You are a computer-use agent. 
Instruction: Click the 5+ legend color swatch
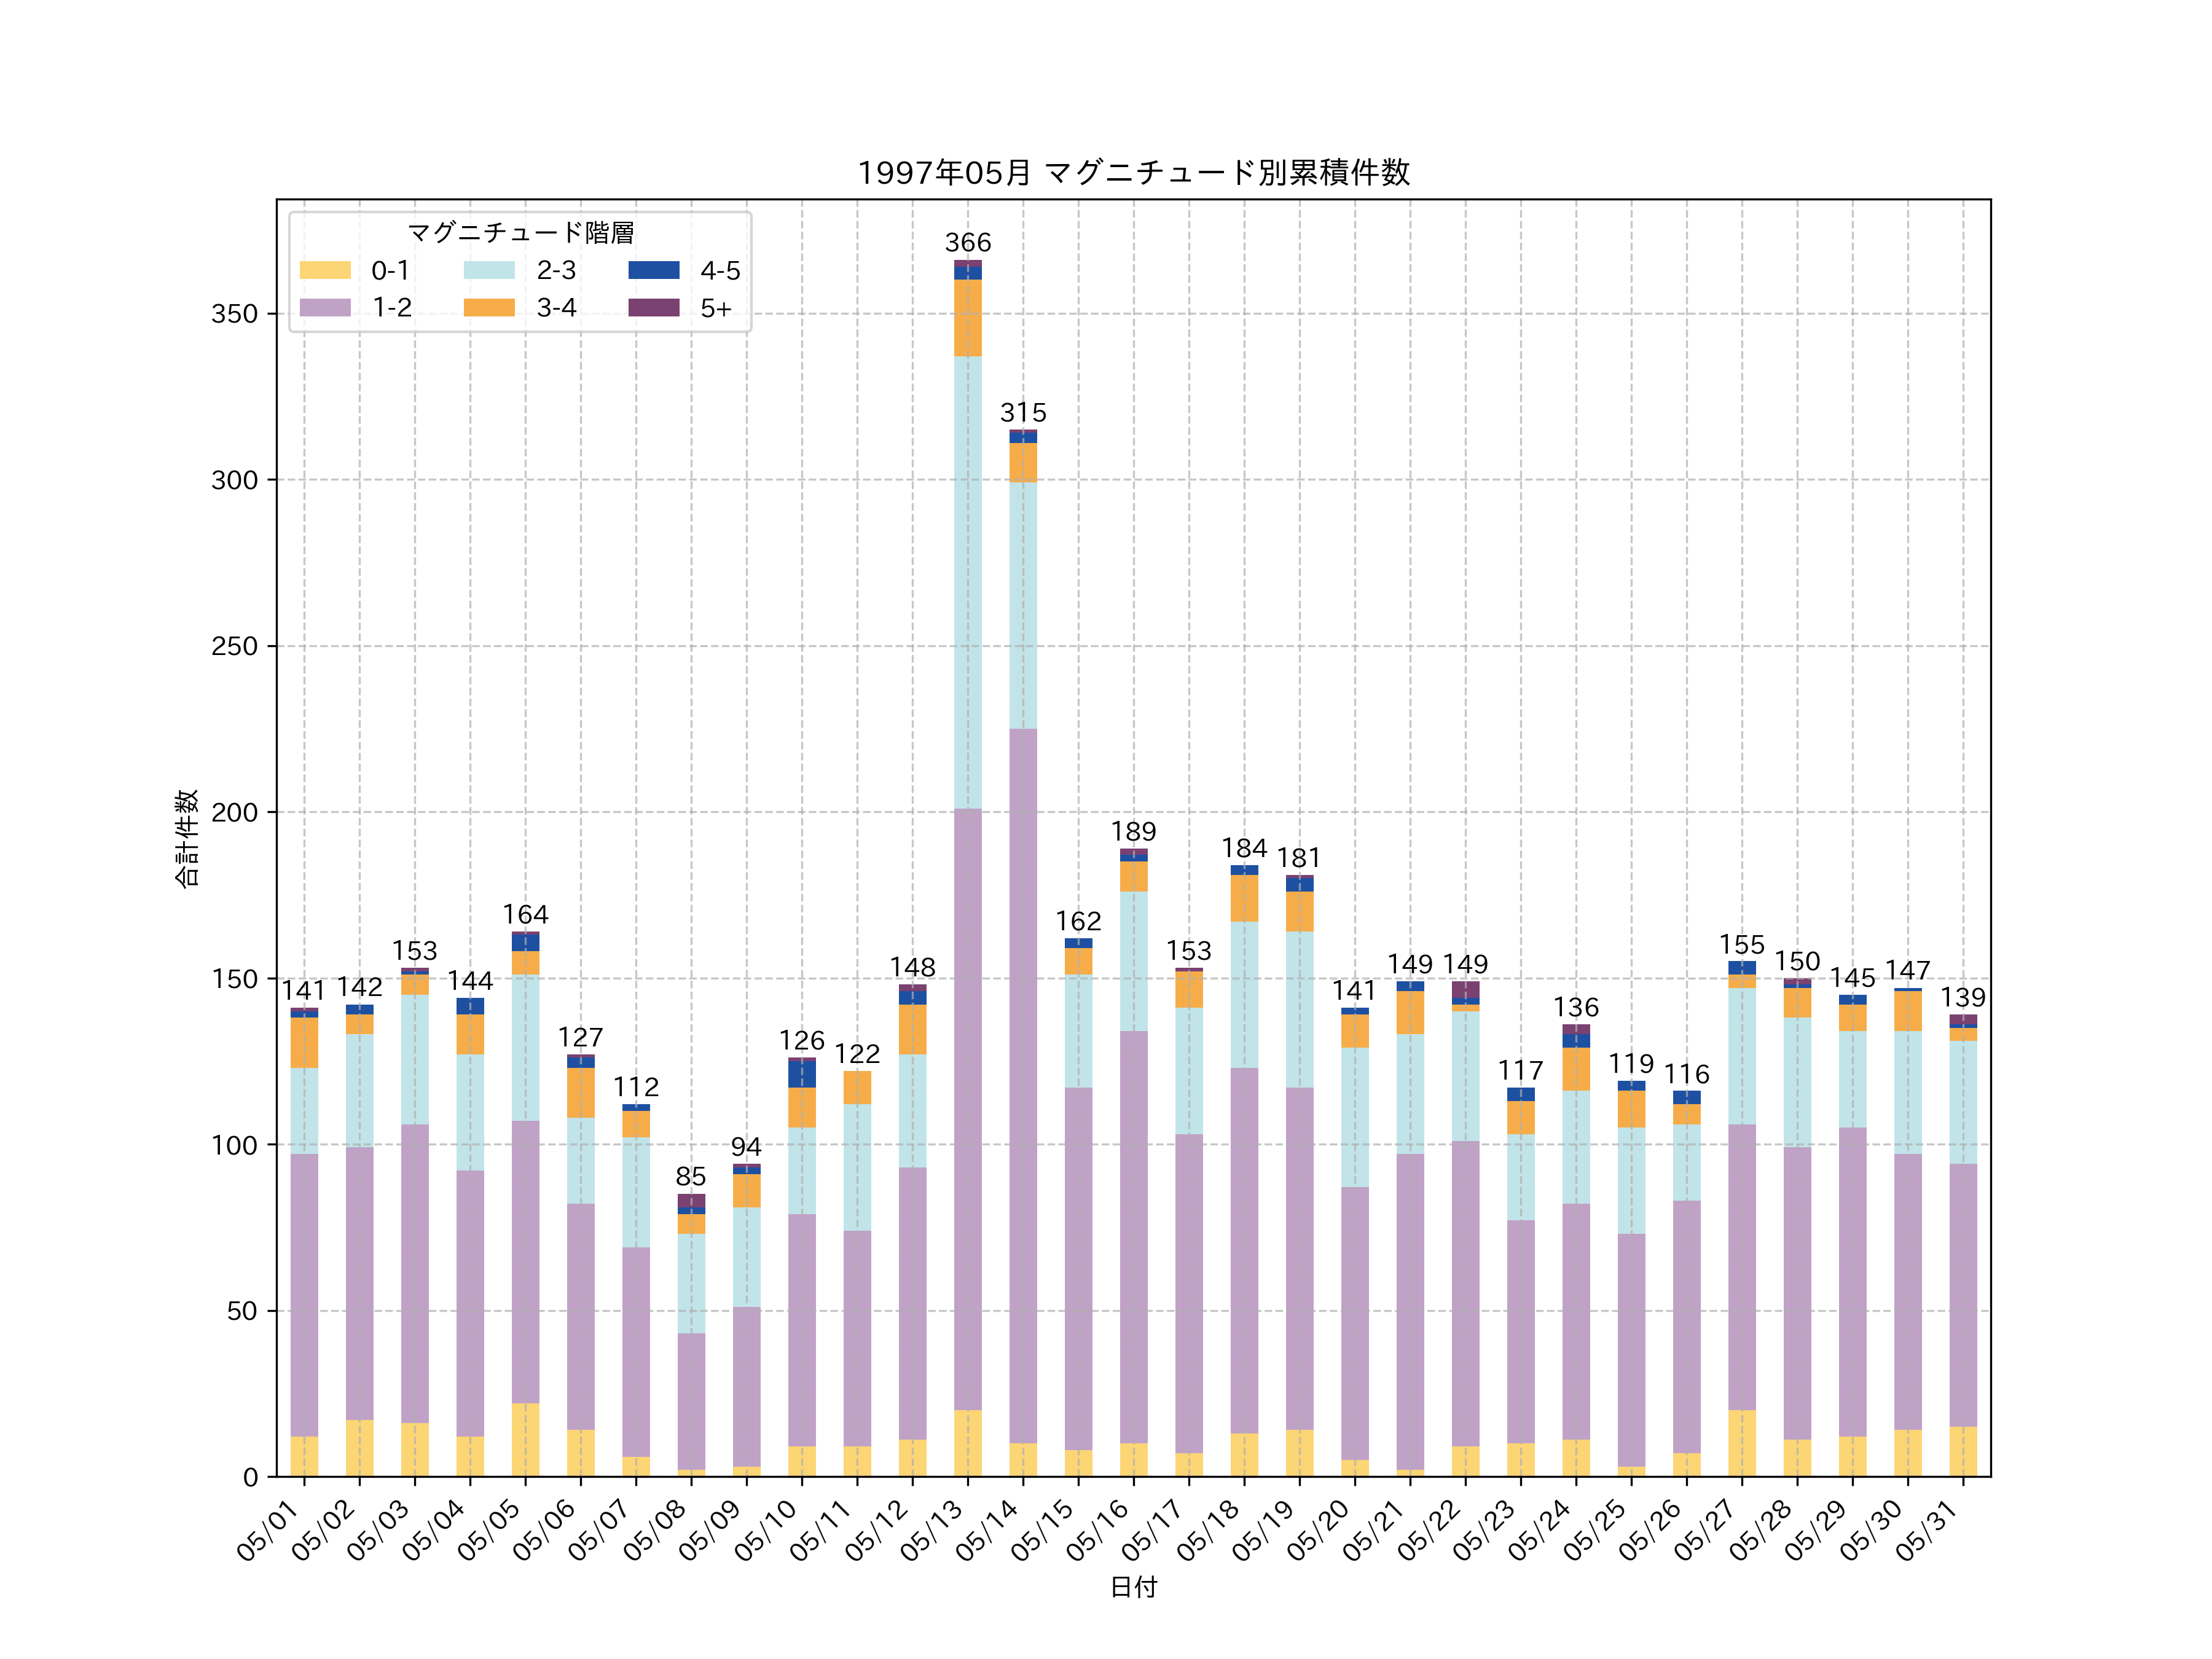pyautogui.click(x=654, y=307)
